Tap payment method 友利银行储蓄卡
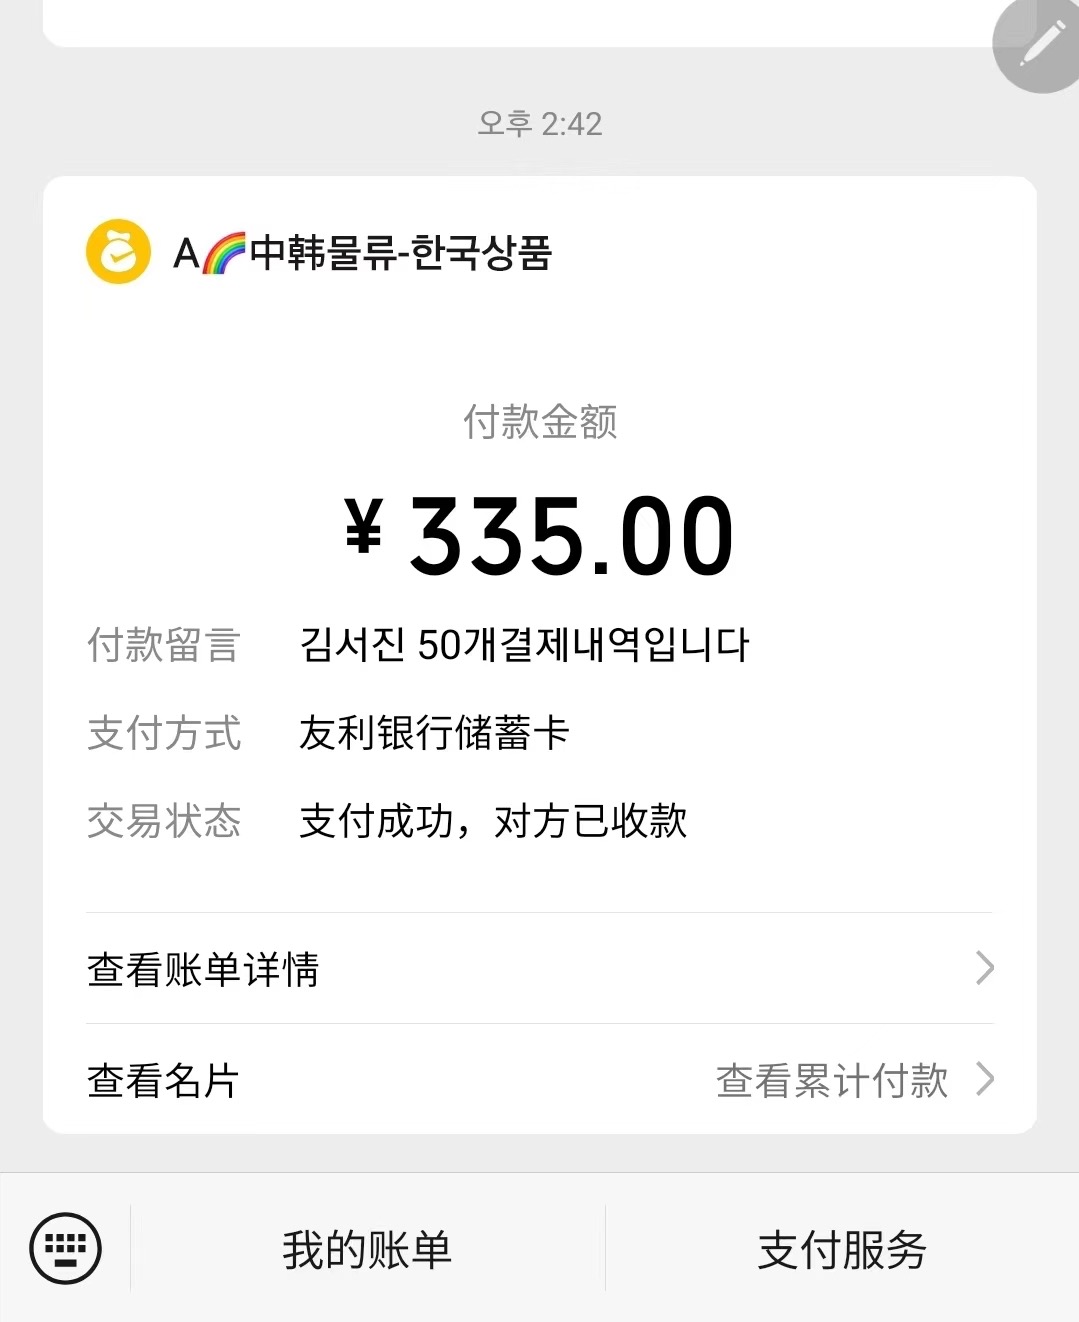Image resolution: width=1079 pixels, height=1322 pixels. click(434, 733)
